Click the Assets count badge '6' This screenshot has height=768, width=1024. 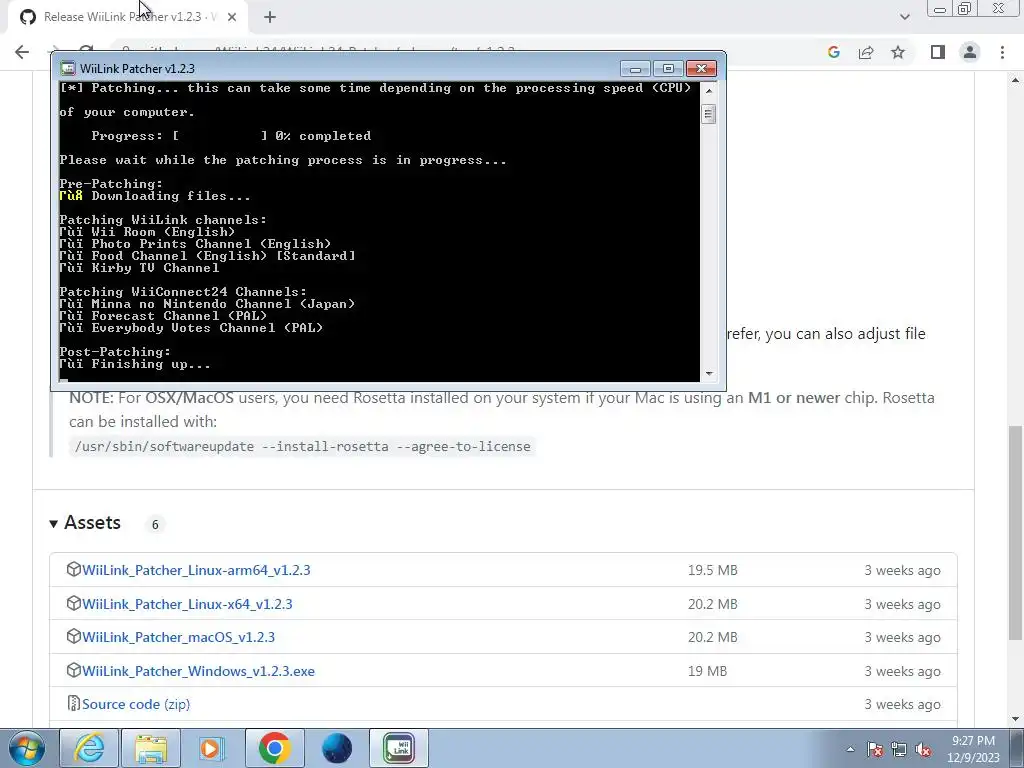pos(155,524)
